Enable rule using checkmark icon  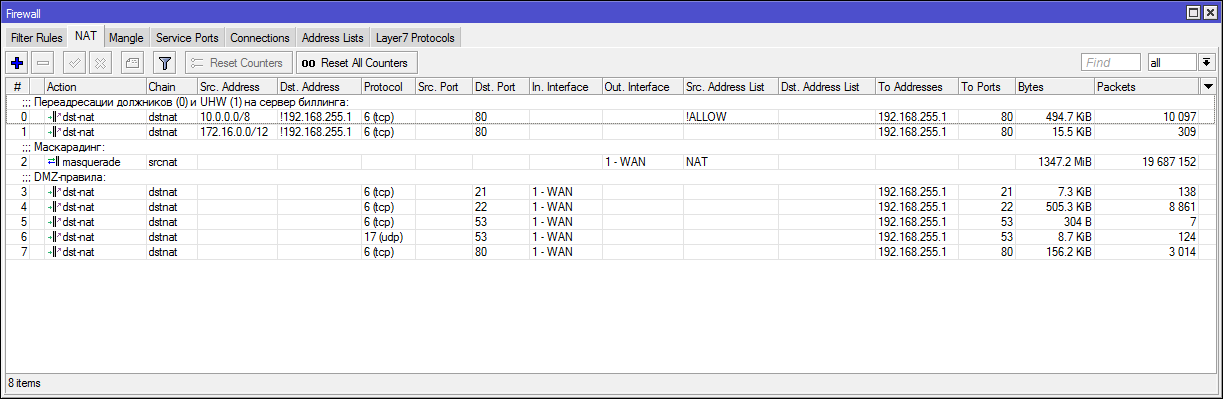pyautogui.click(x=74, y=63)
